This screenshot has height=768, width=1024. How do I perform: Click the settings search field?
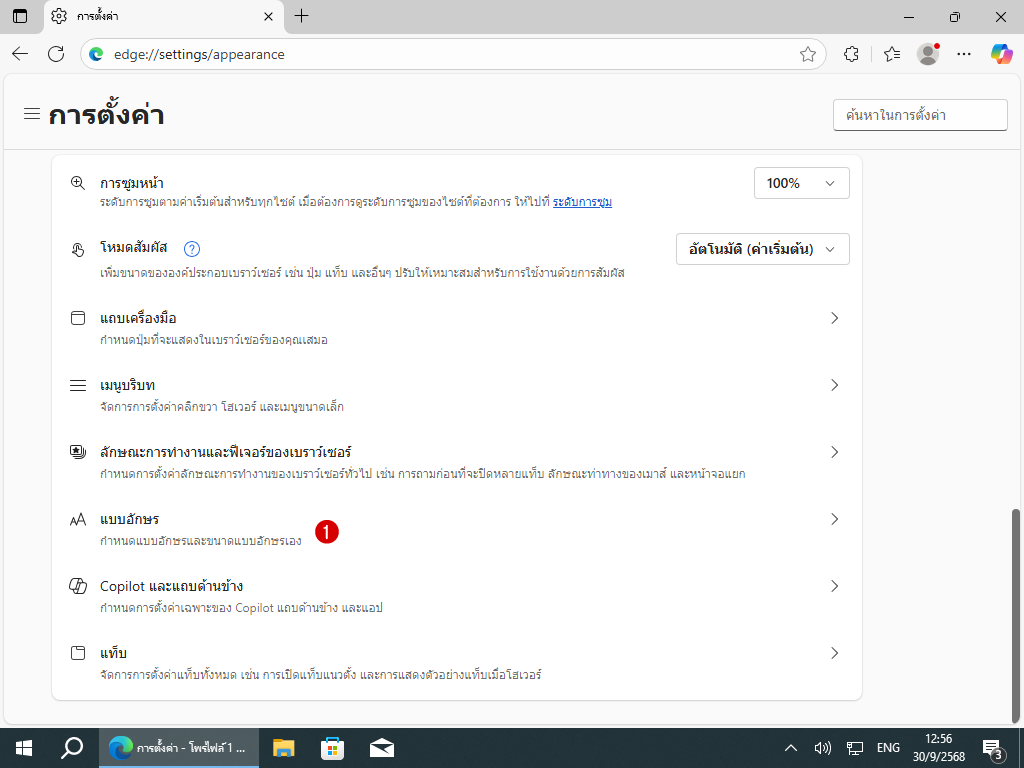pyautogui.click(x=919, y=115)
